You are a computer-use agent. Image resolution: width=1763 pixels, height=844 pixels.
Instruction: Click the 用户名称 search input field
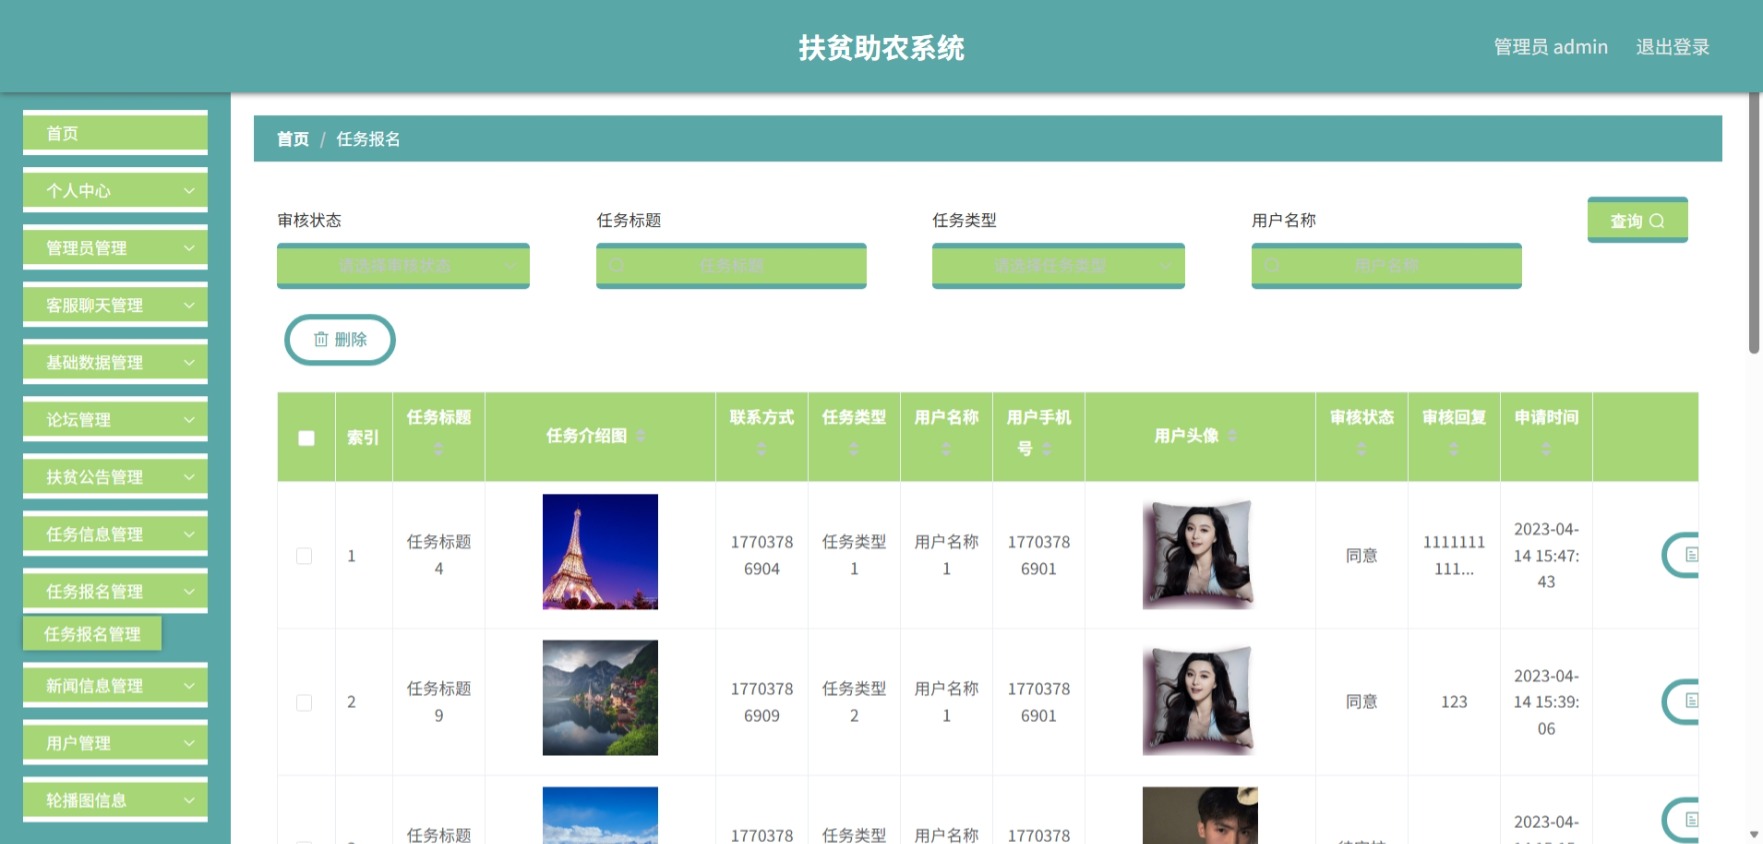[1386, 266]
